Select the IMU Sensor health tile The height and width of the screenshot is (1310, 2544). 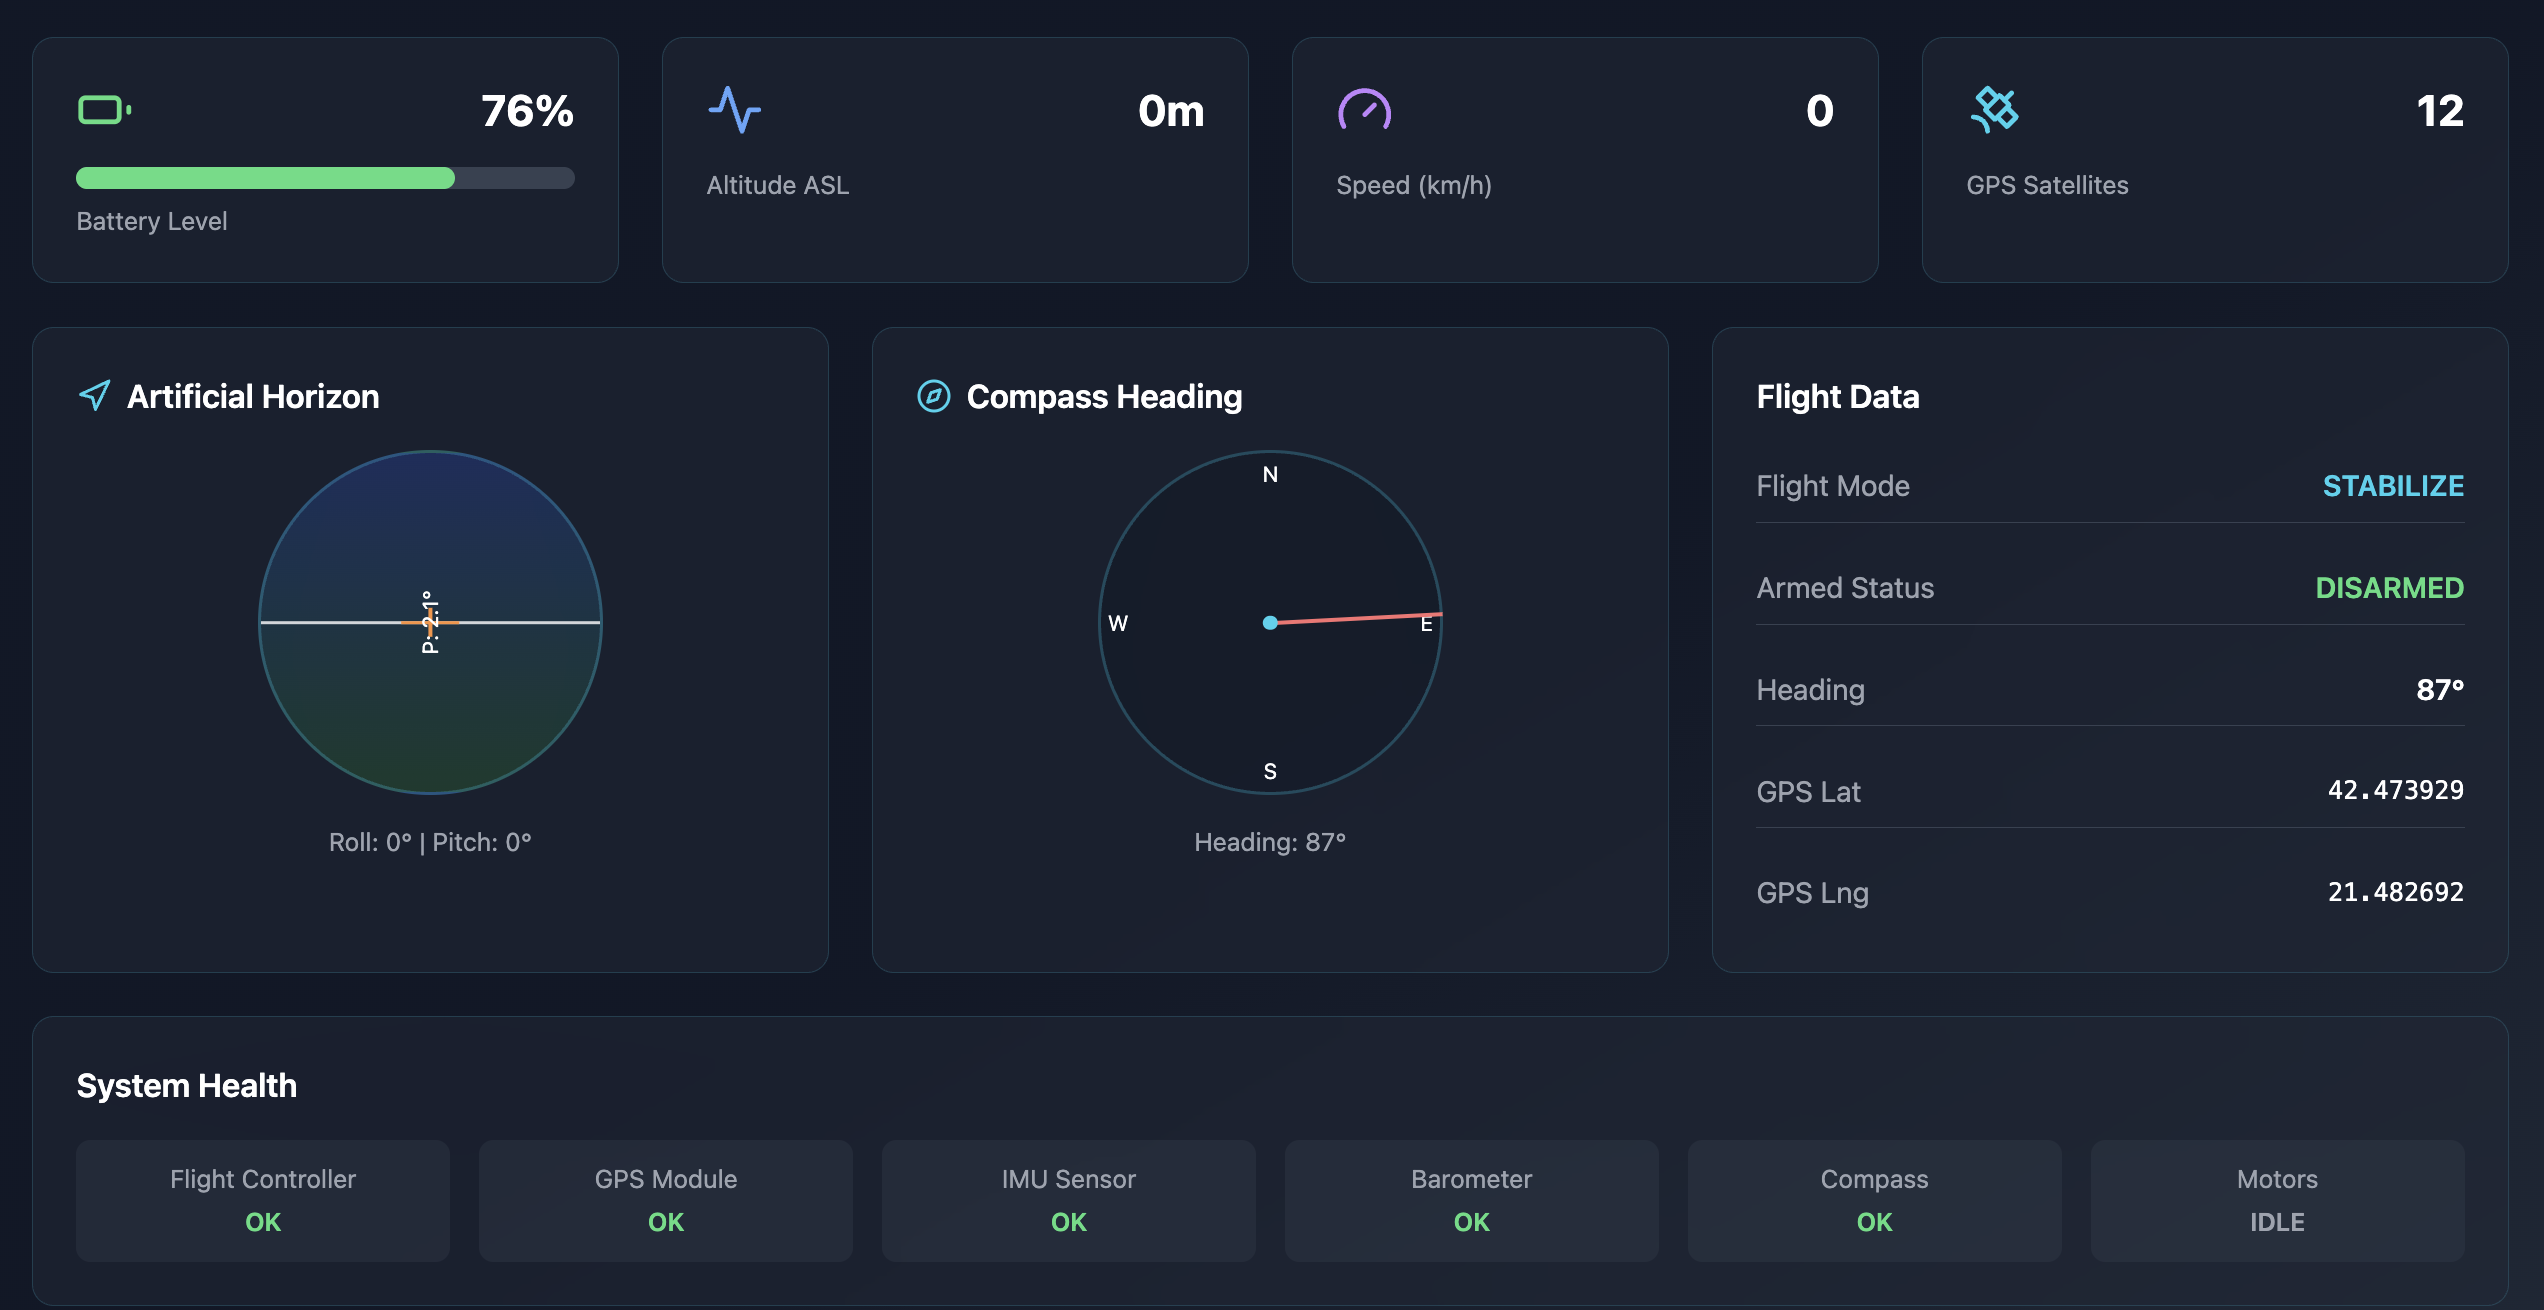(x=1069, y=1200)
